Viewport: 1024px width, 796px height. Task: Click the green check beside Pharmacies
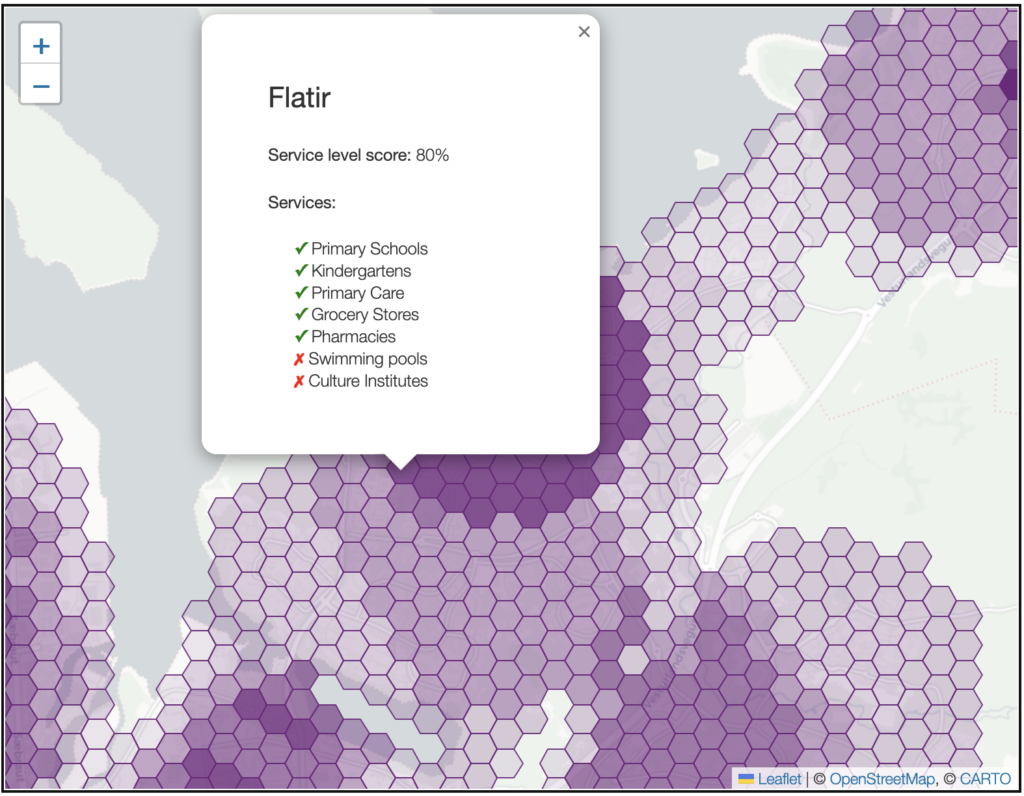[x=300, y=337]
